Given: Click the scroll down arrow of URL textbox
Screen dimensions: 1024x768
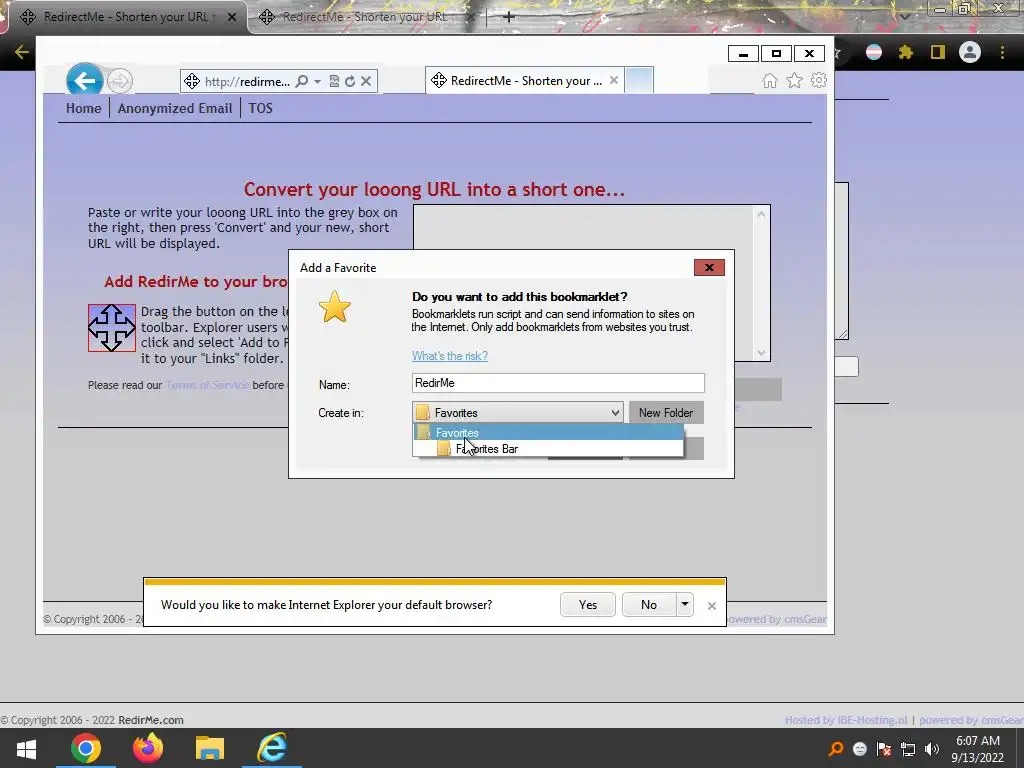Looking at the screenshot, I should [761, 353].
